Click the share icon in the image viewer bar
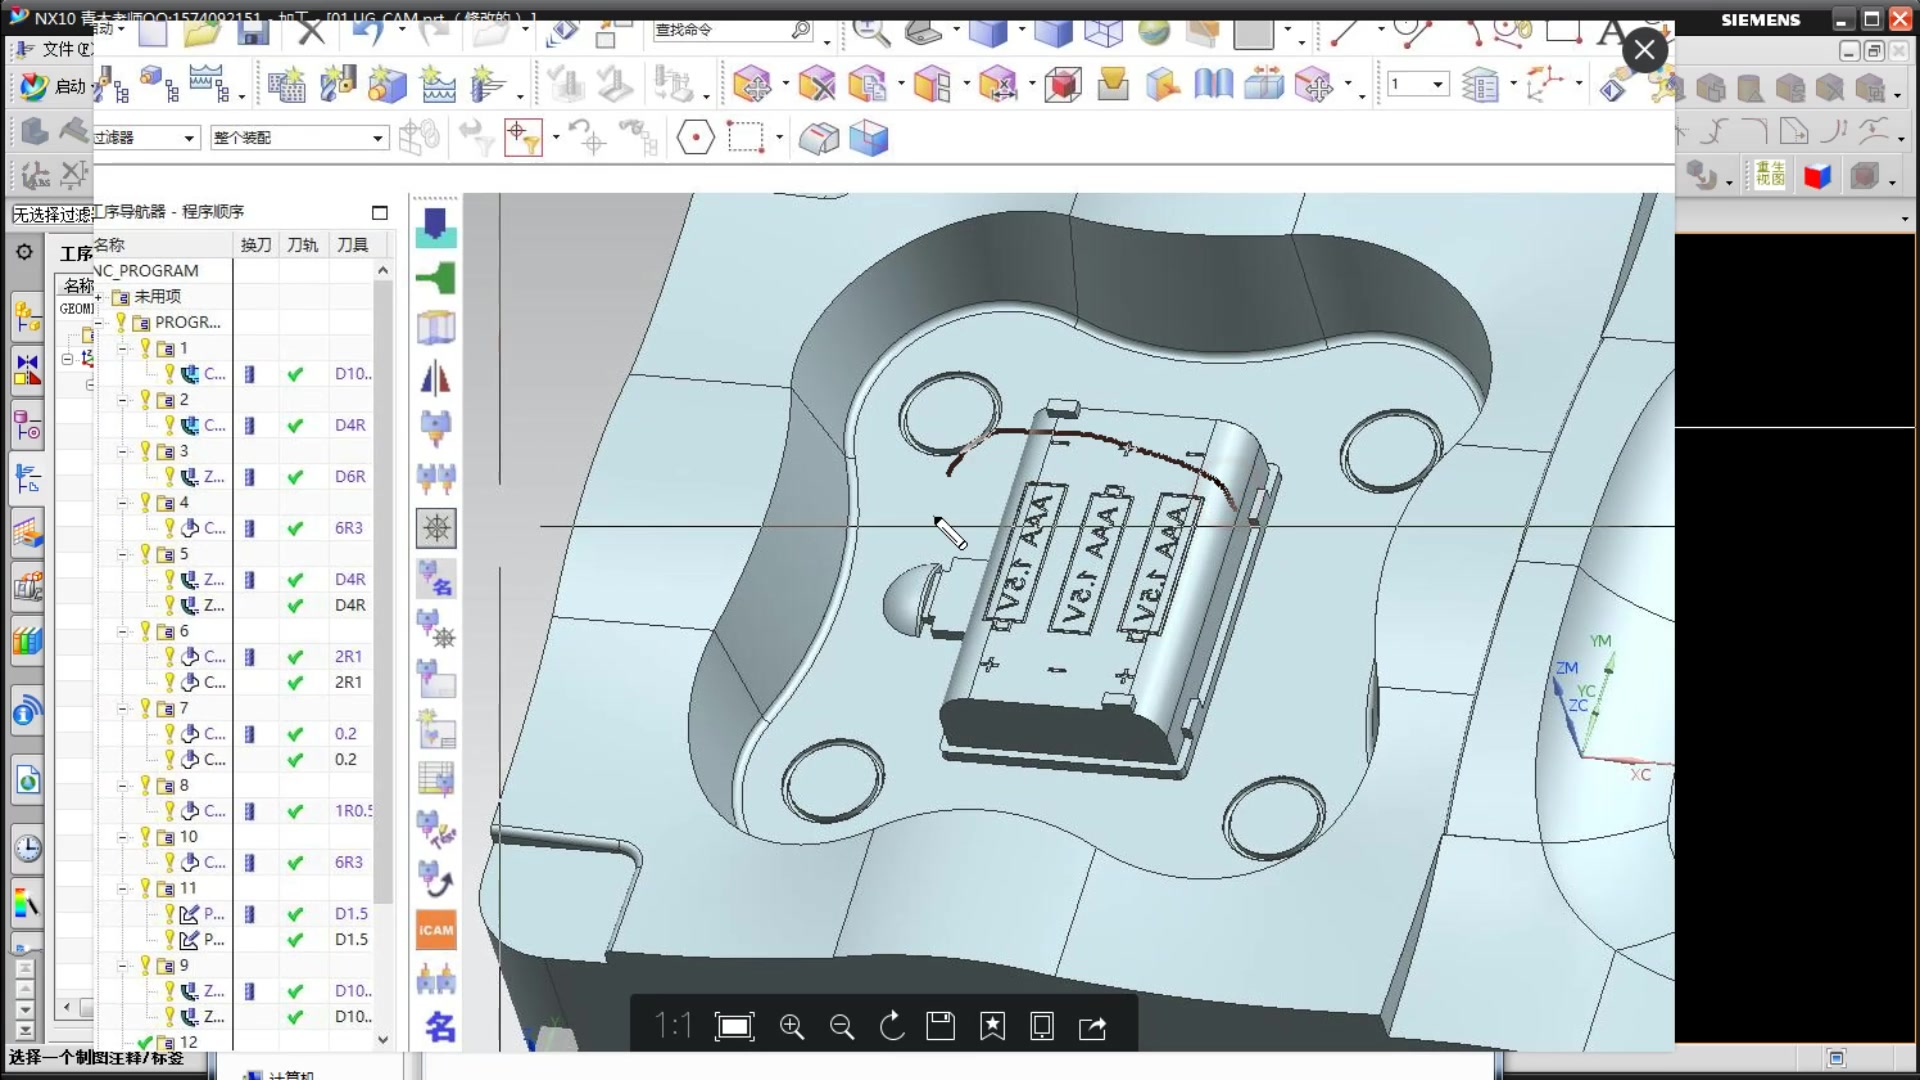 (x=1092, y=1027)
